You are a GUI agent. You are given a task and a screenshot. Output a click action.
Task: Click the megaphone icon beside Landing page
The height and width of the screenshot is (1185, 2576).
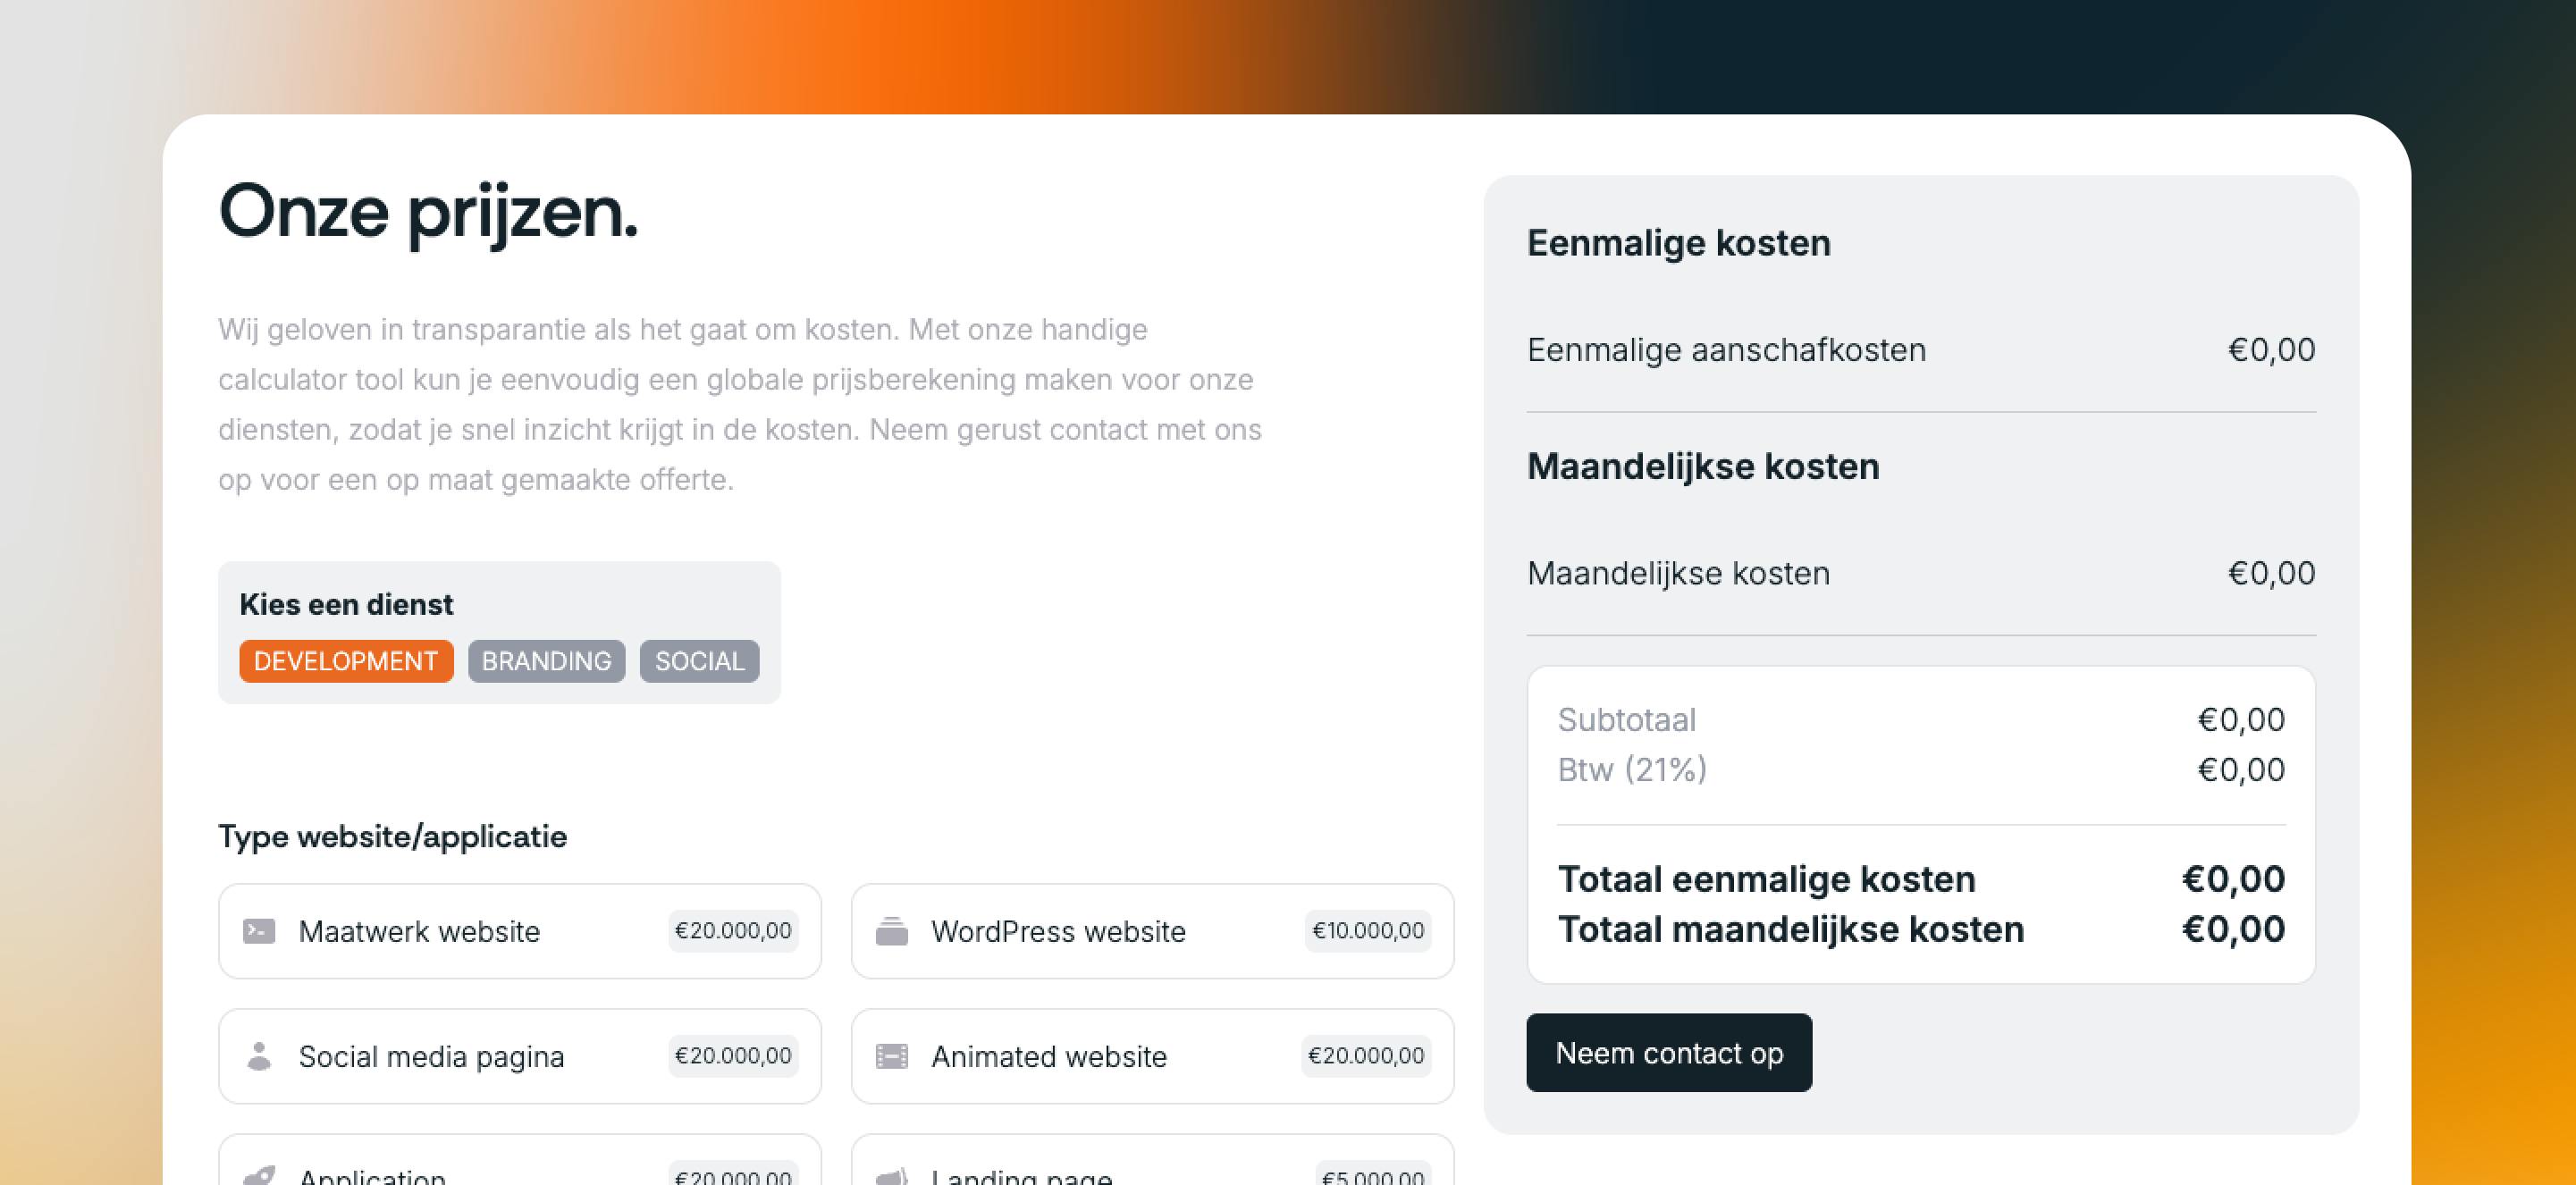coord(891,1177)
